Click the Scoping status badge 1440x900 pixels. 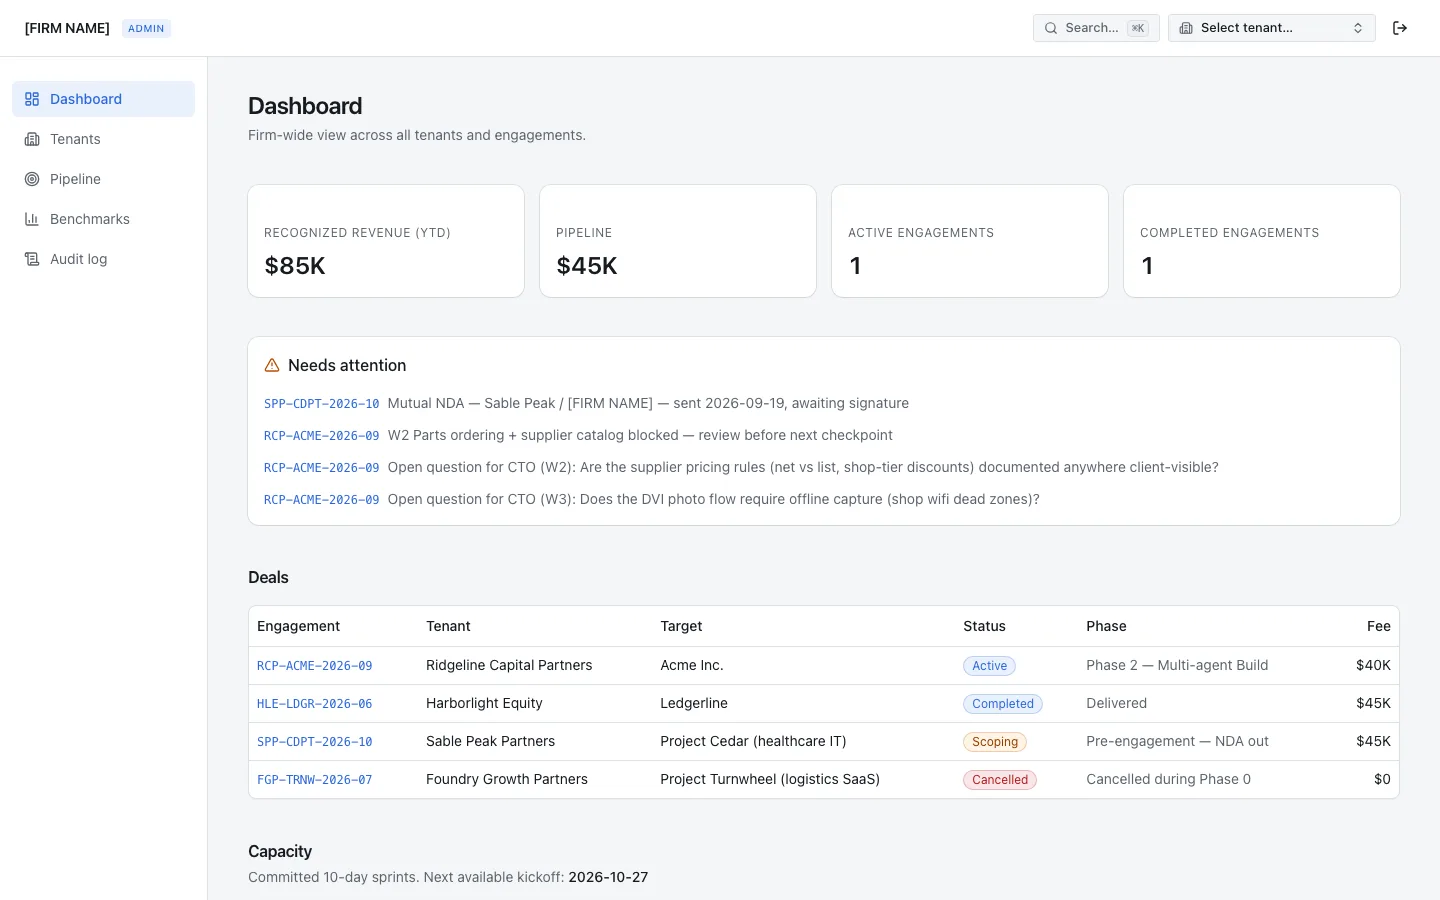[995, 742]
